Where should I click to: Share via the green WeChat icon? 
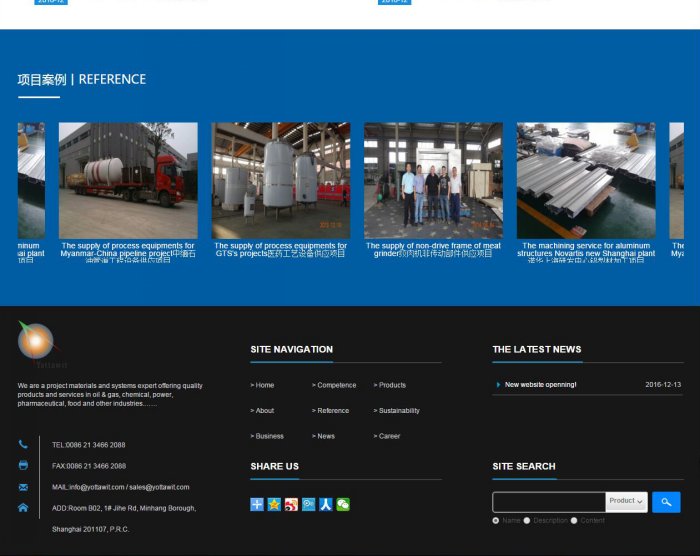click(343, 505)
